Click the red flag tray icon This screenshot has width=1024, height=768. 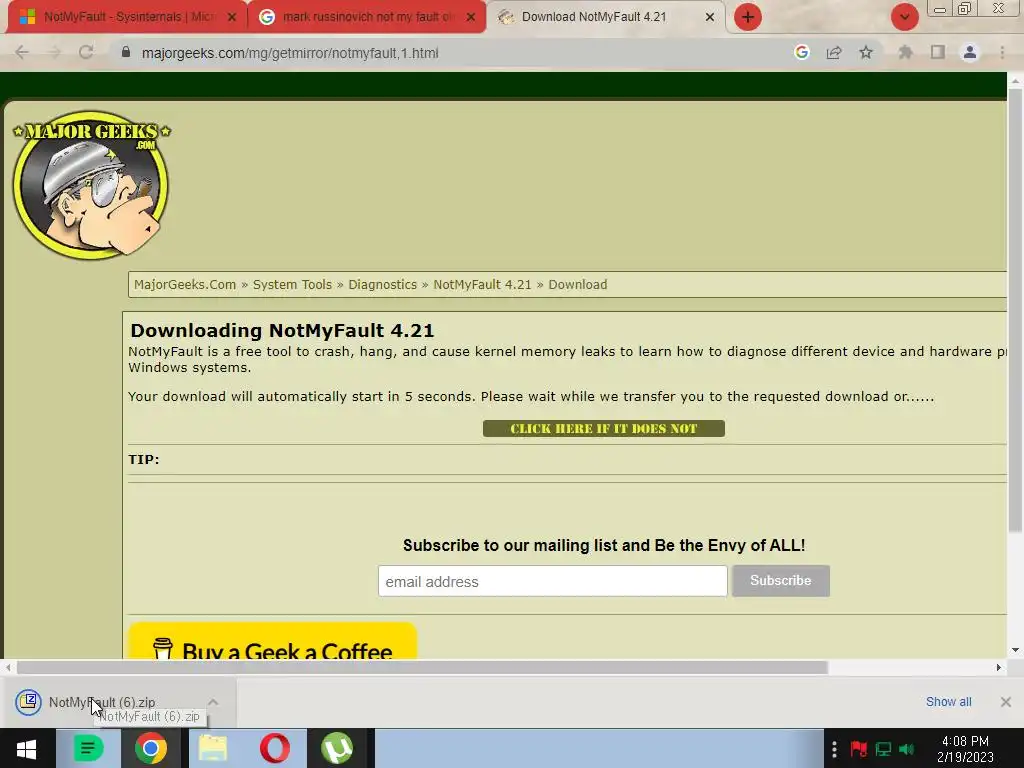point(859,749)
